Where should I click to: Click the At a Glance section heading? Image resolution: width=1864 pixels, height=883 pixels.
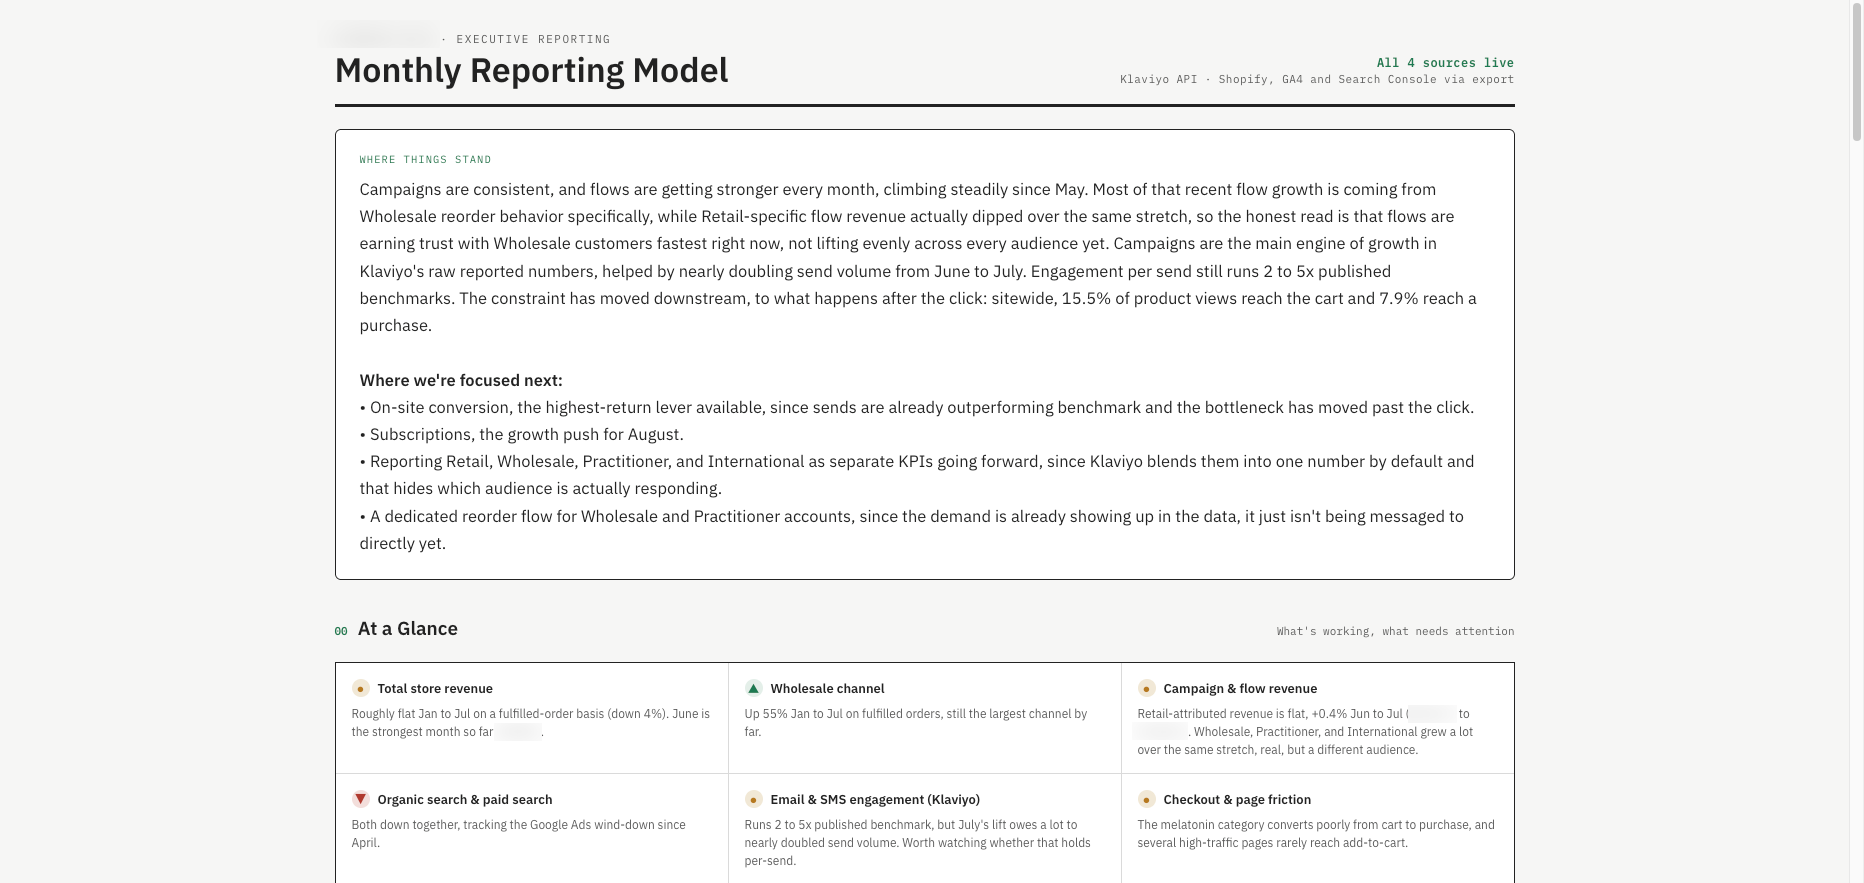click(x=408, y=629)
